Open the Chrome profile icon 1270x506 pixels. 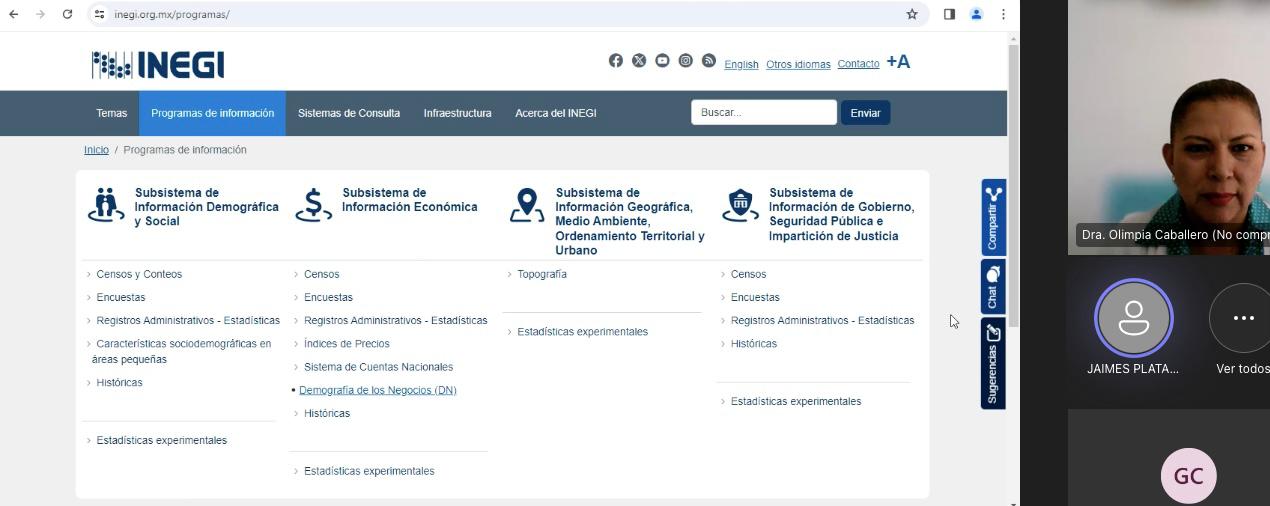click(976, 14)
